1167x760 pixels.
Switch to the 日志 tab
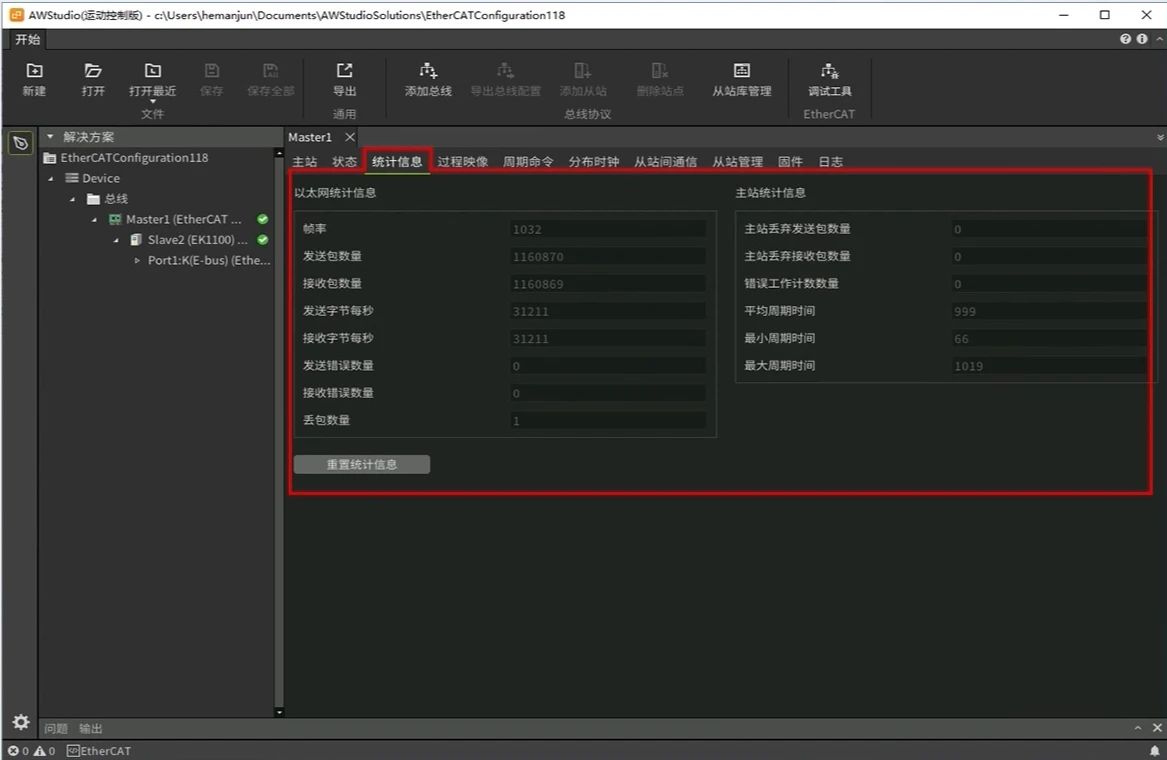tap(830, 162)
